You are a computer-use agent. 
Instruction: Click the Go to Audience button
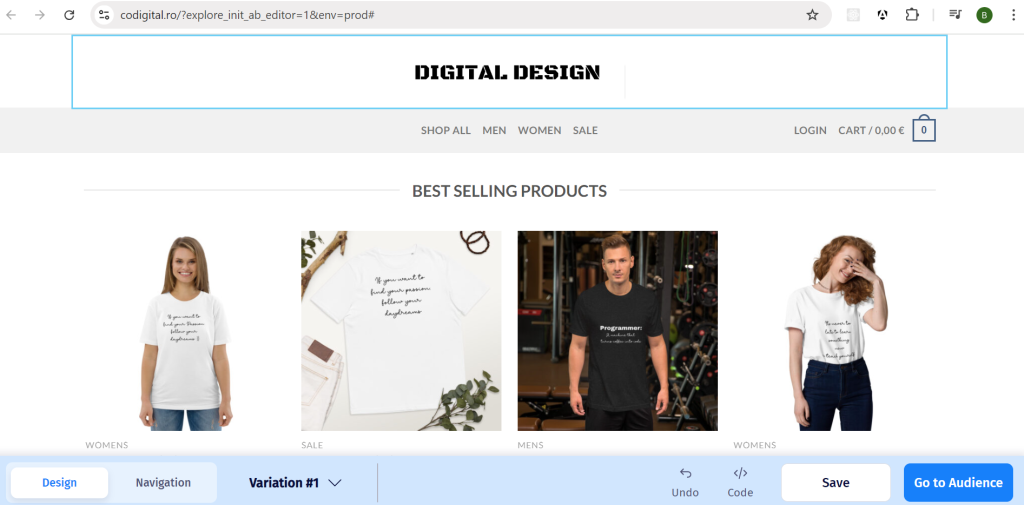pyautogui.click(x=957, y=483)
